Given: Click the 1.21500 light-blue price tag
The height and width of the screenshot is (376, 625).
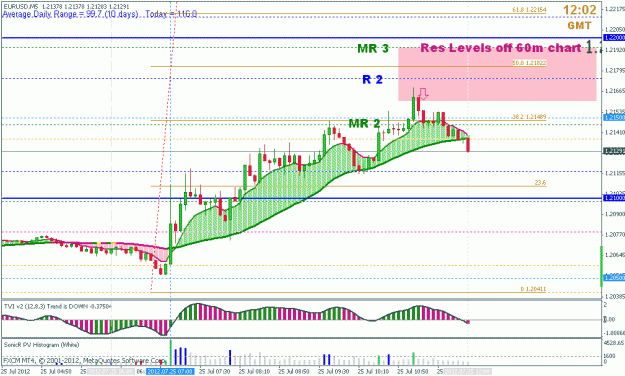Looking at the screenshot, I should click(614, 118).
